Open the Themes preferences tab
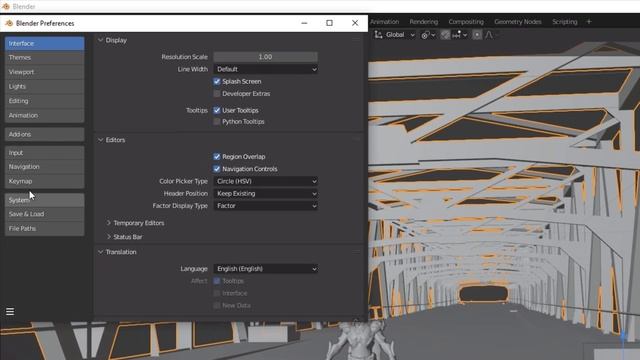 click(44, 58)
